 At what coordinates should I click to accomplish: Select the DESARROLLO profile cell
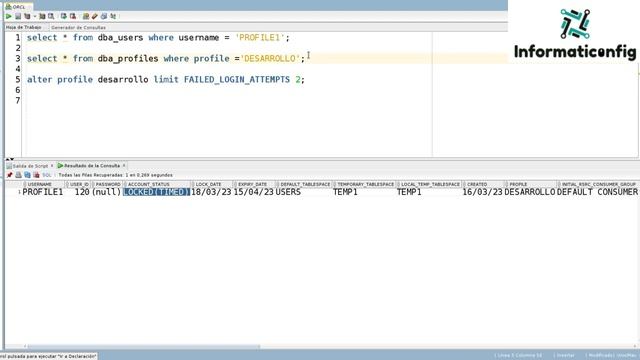click(x=530, y=192)
